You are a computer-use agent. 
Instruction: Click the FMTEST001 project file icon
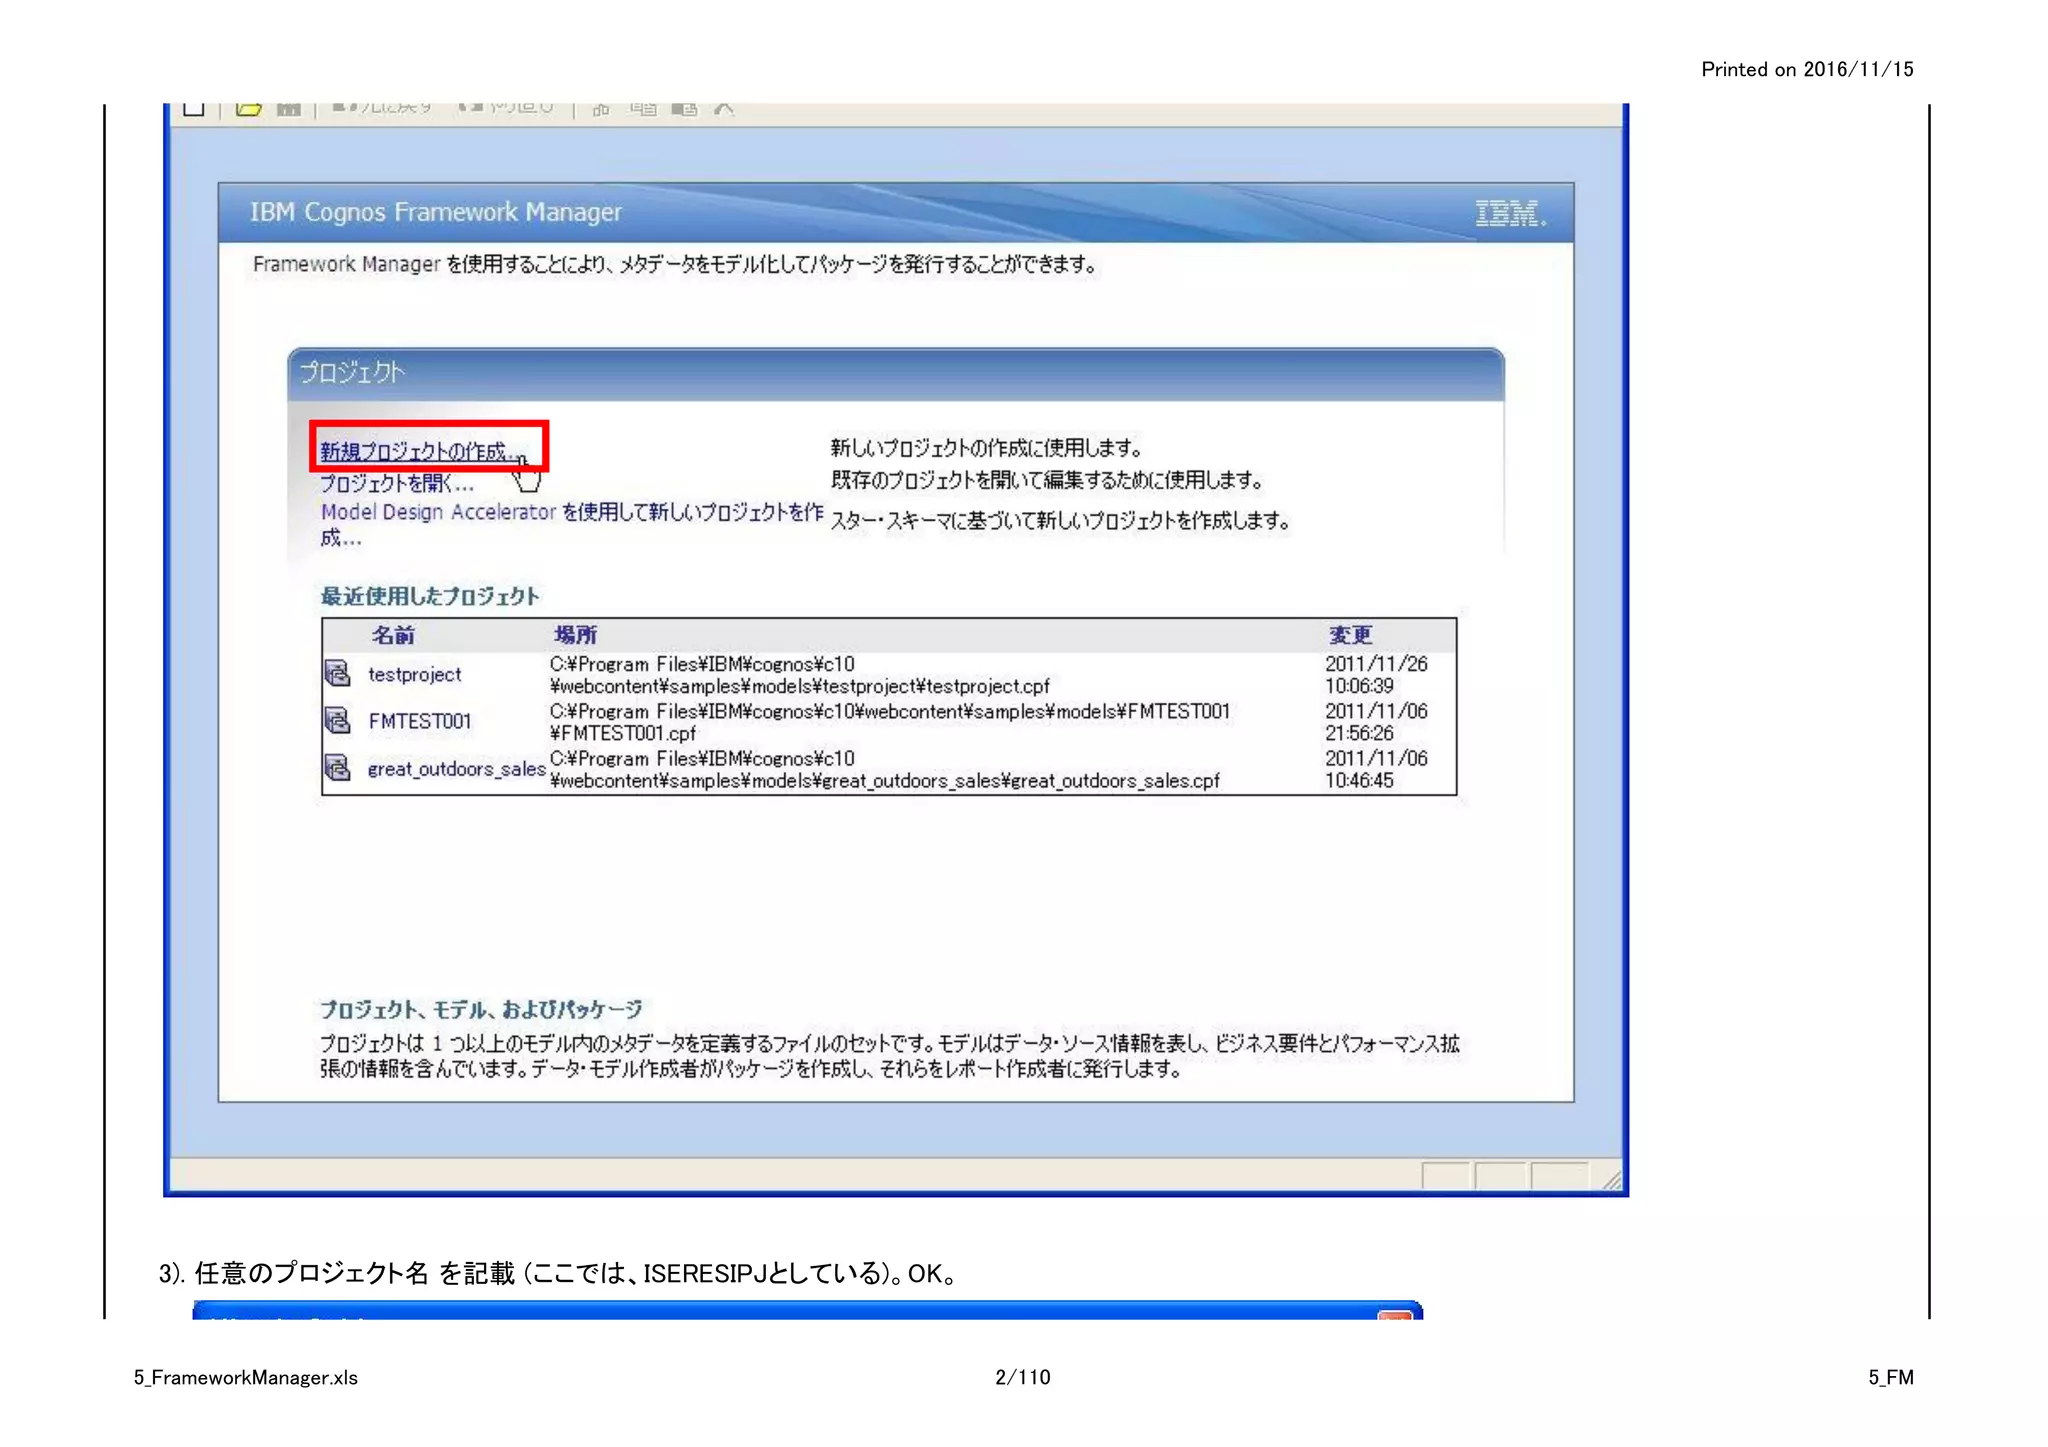click(338, 720)
